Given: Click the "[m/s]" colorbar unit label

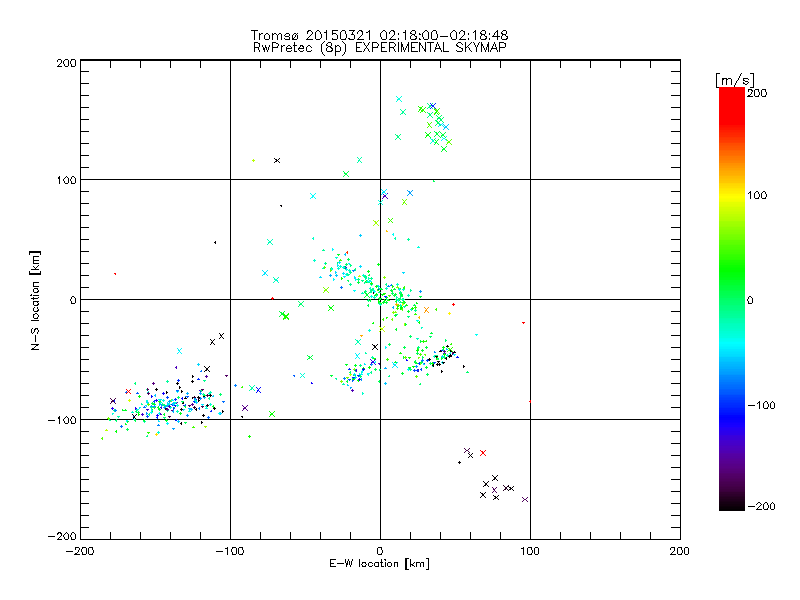Looking at the screenshot, I should click(x=735, y=80).
